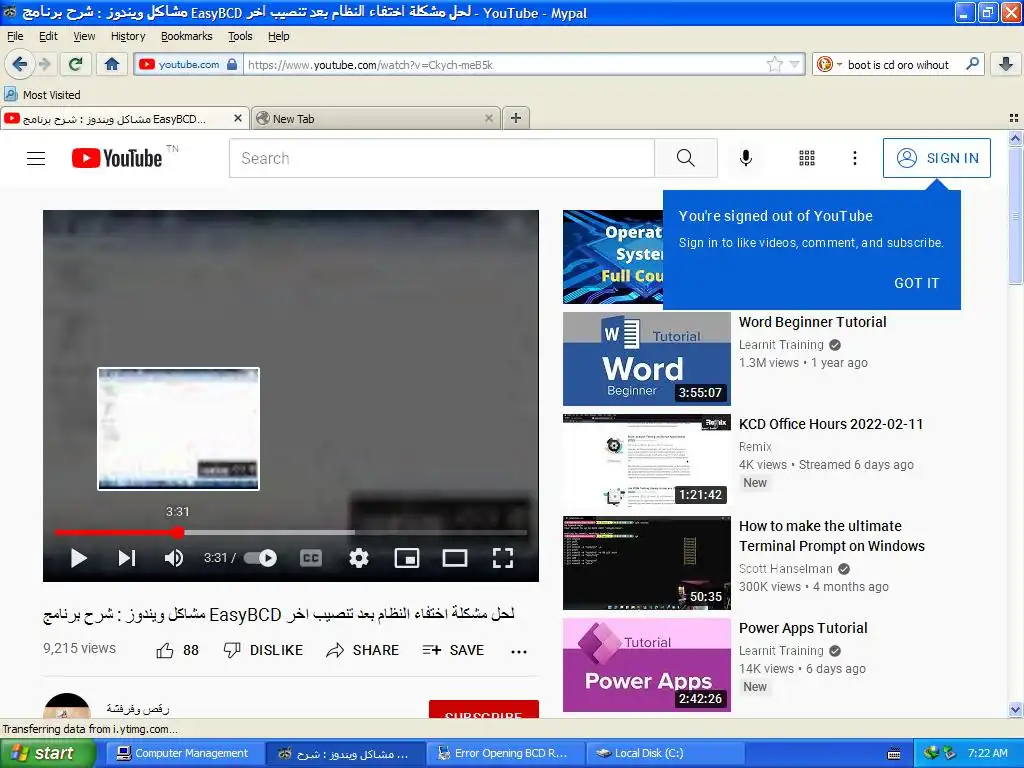This screenshot has width=1024, height=768.
Task: Toggle the autoplay switch
Action: tap(261, 558)
